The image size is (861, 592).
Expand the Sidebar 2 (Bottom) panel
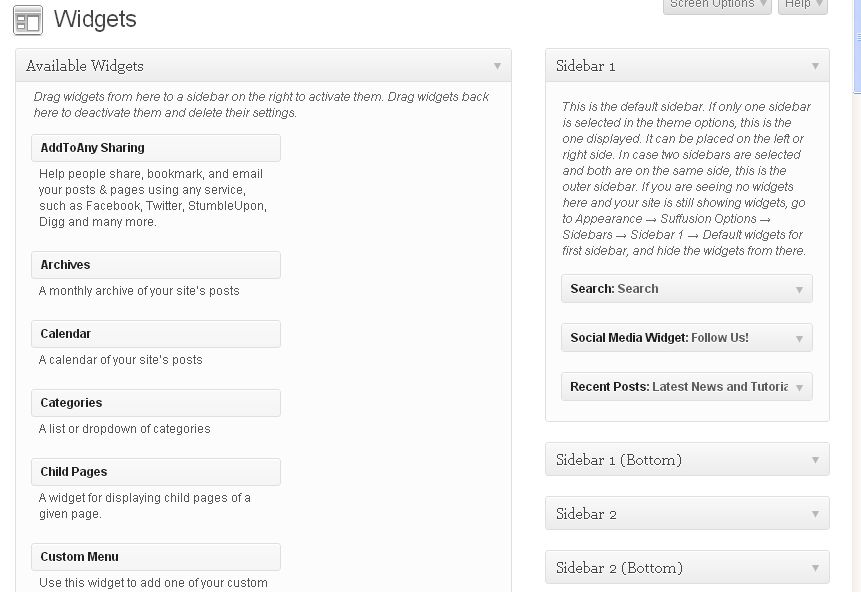point(815,568)
